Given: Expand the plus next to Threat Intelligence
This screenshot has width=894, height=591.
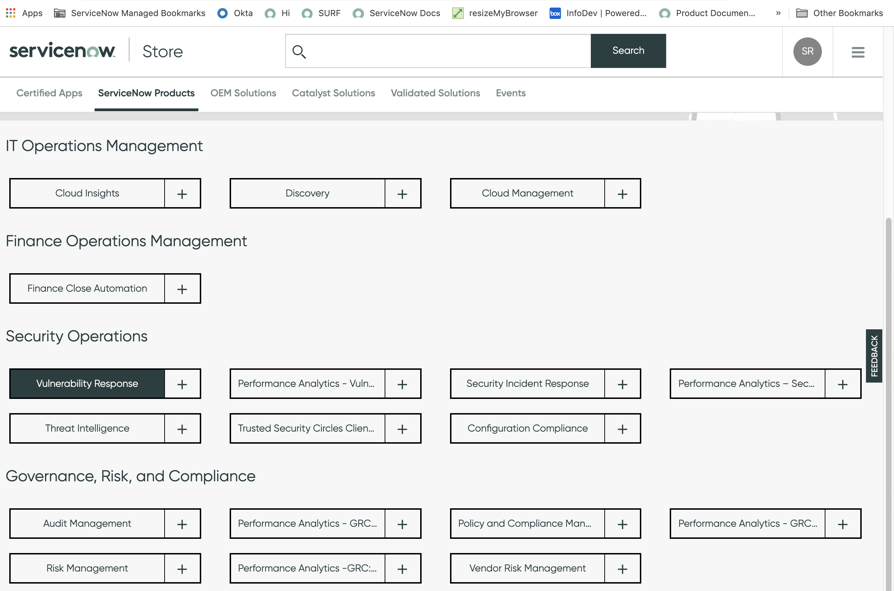Looking at the screenshot, I should [x=182, y=429].
